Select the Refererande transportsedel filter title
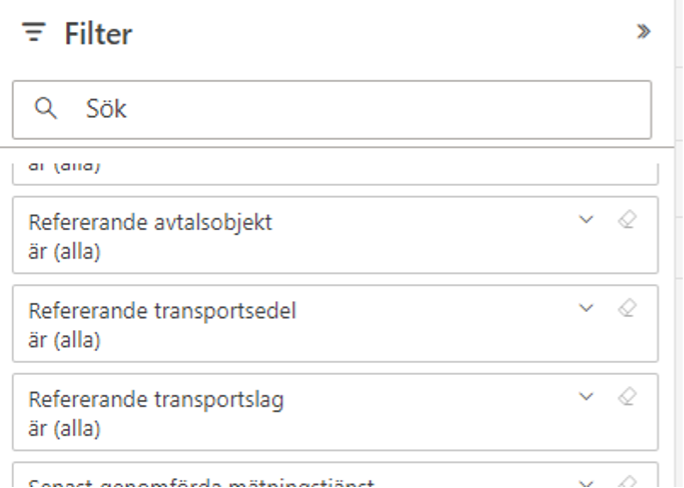This screenshot has height=488, width=684. click(x=162, y=311)
